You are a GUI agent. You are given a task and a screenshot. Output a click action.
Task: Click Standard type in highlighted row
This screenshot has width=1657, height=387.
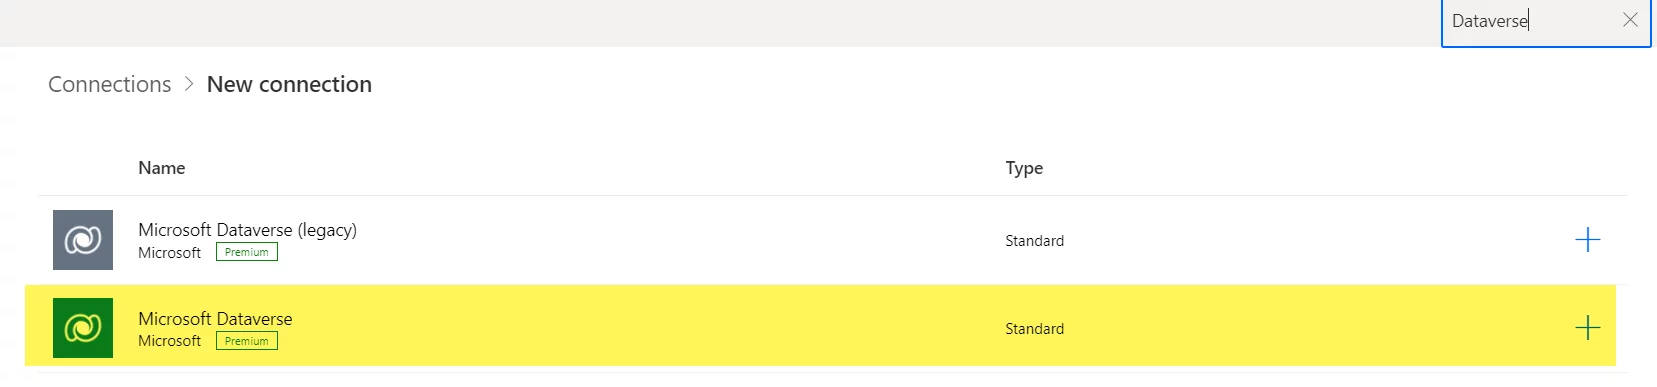click(x=1034, y=329)
